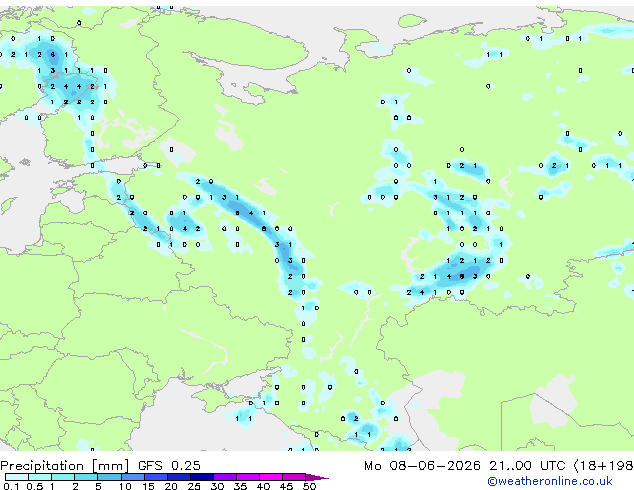Pick legend swatch between 35 and 40
The width and height of the screenshot is (634, 490).
[247, 477]
